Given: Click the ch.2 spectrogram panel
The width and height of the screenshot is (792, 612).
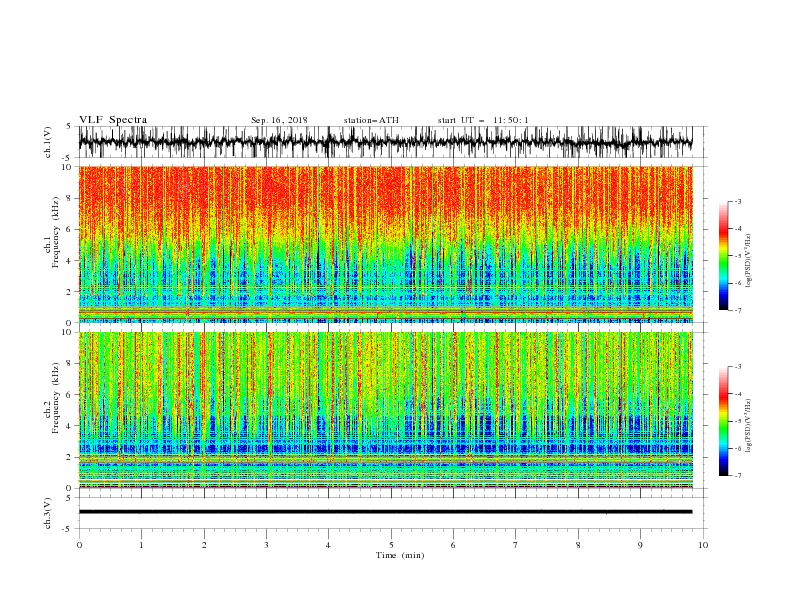Looking at the screenshot, I should coord(385,410).
